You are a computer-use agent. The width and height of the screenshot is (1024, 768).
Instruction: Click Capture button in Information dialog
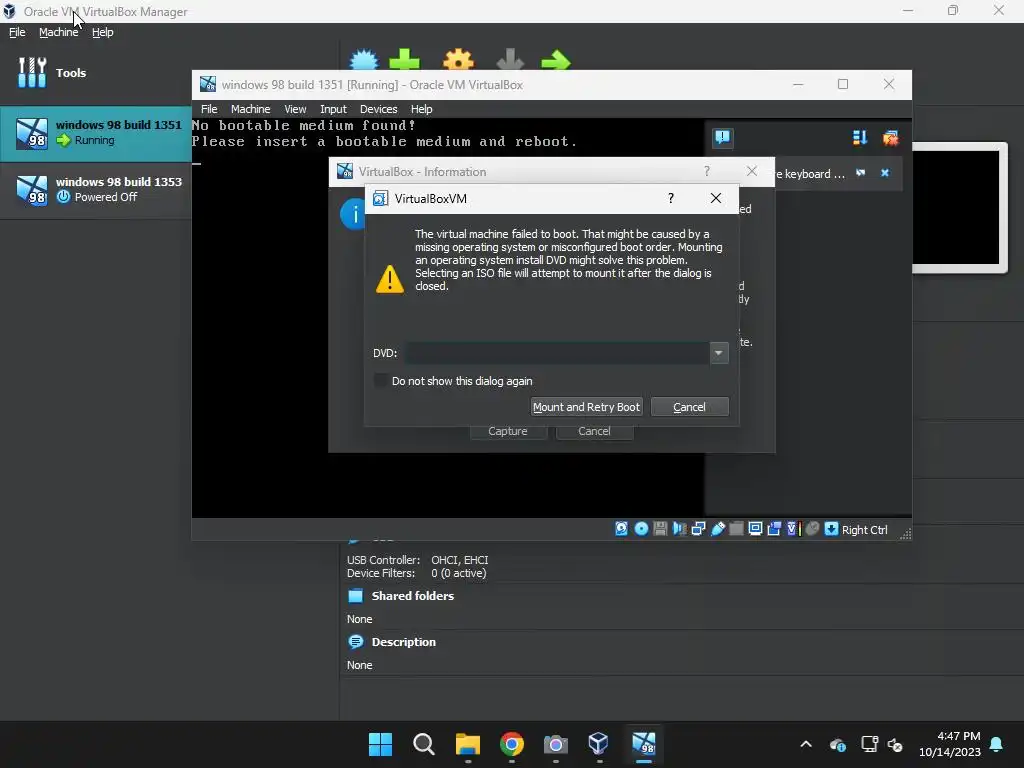tap(507, 432)
